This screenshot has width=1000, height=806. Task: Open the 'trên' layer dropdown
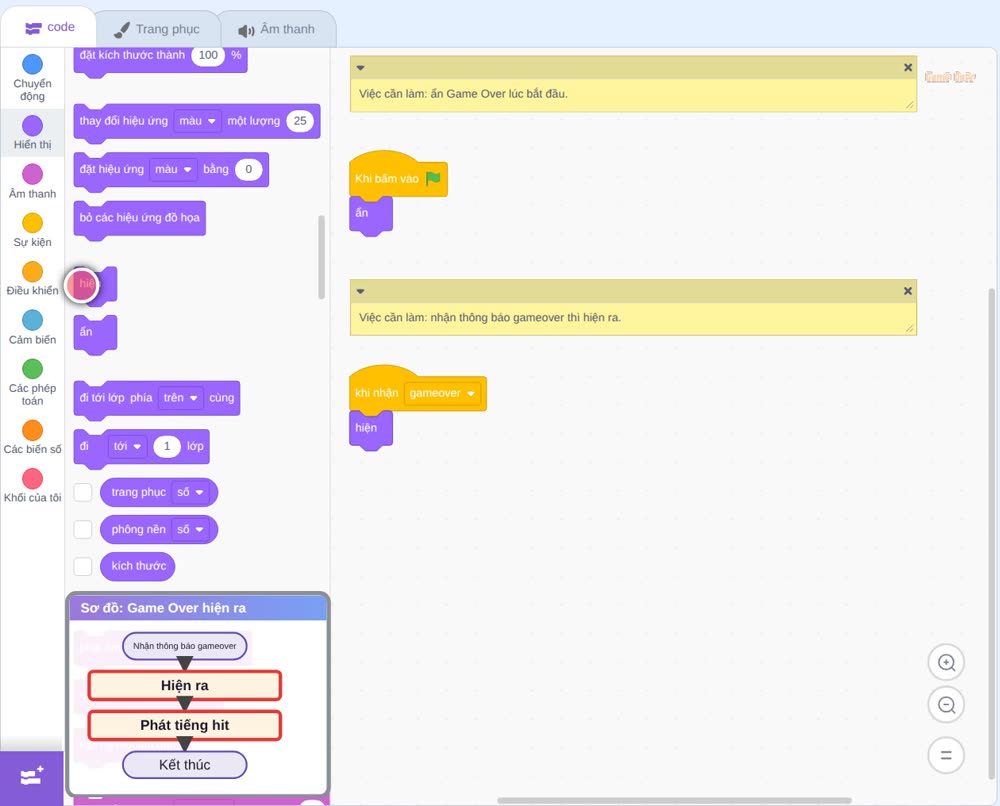(x=180, y=398)
